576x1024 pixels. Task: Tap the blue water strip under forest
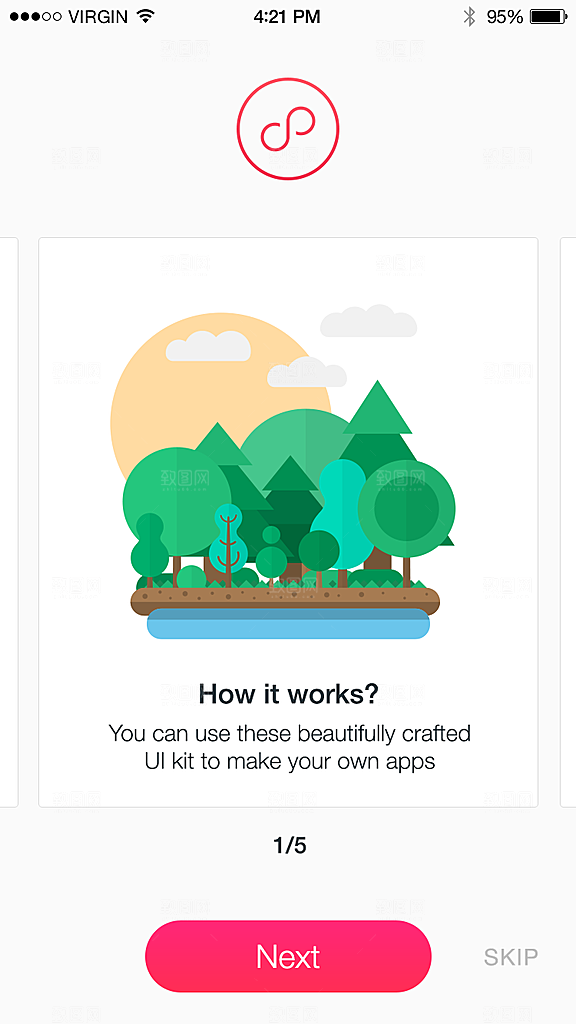288,624
